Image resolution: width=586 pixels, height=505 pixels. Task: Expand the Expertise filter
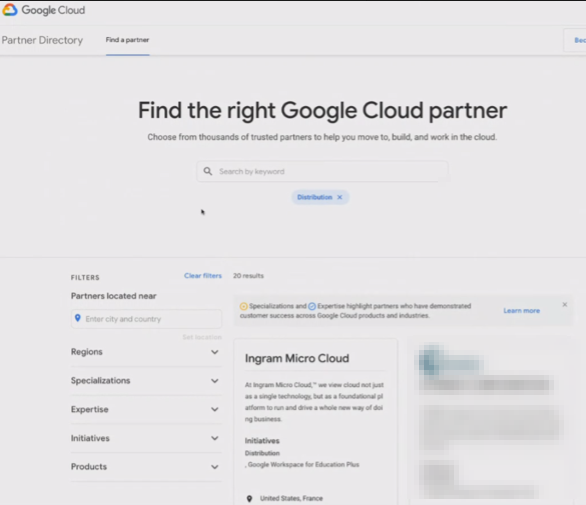pyautogui.click(x=145, y=410)
